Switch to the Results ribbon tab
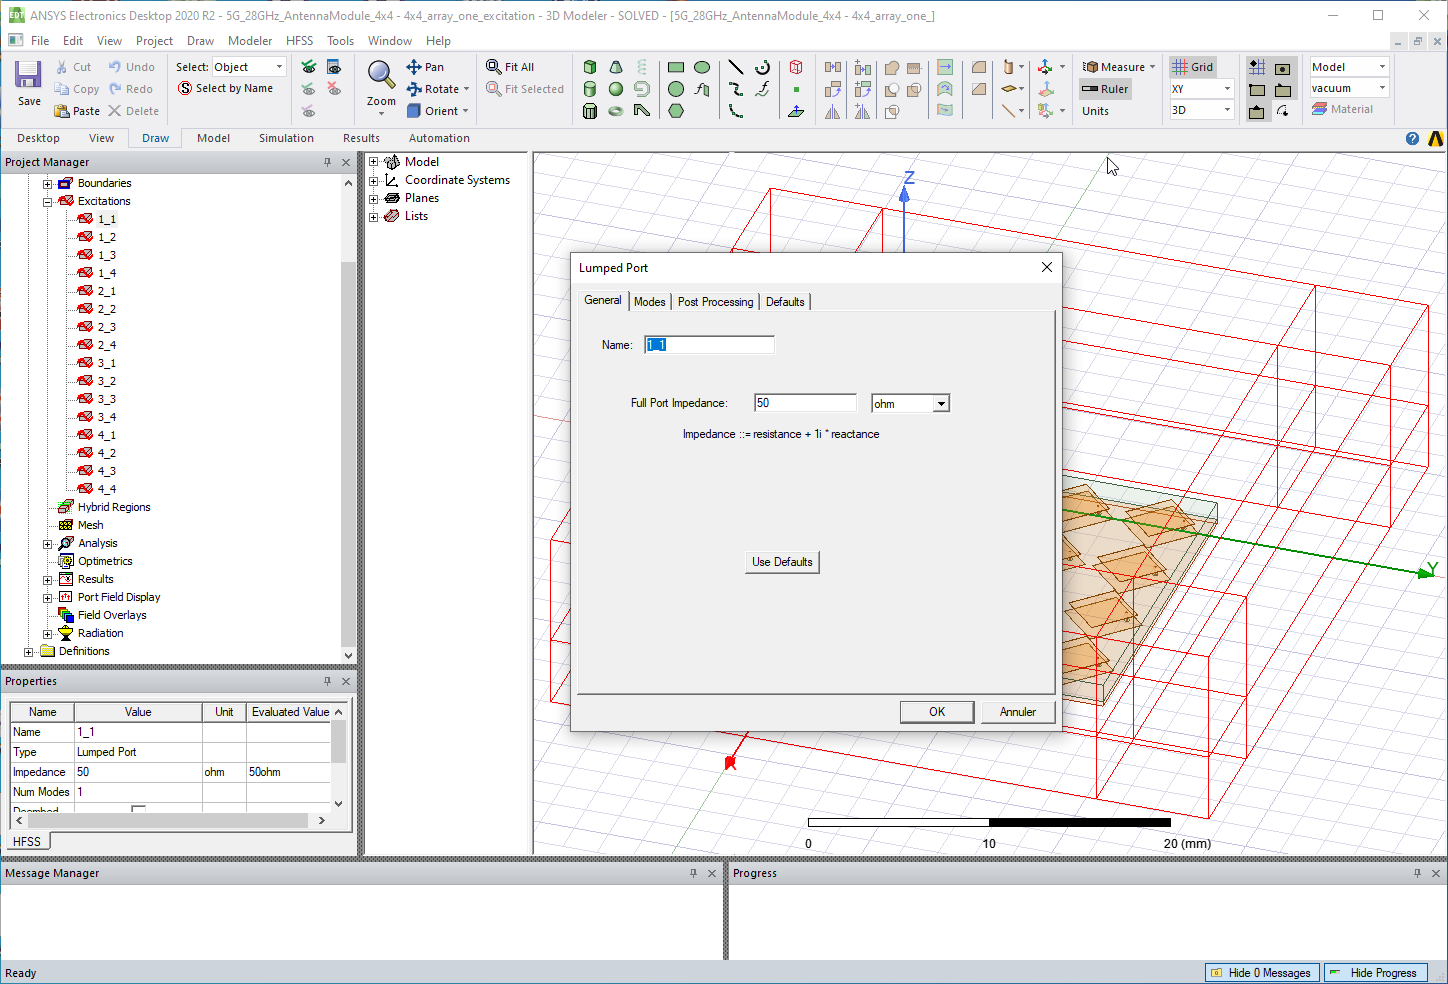The image size is (1448, 984). pyautogui.click(x=361, y=138)
